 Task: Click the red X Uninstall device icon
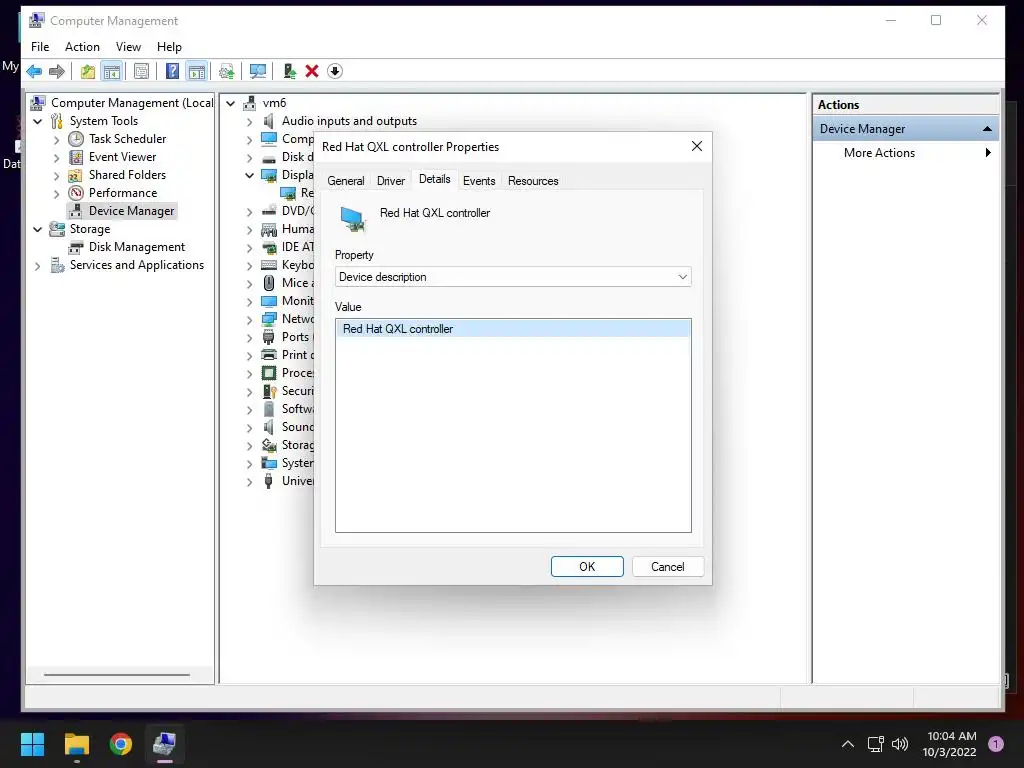[x=312, y=71]
